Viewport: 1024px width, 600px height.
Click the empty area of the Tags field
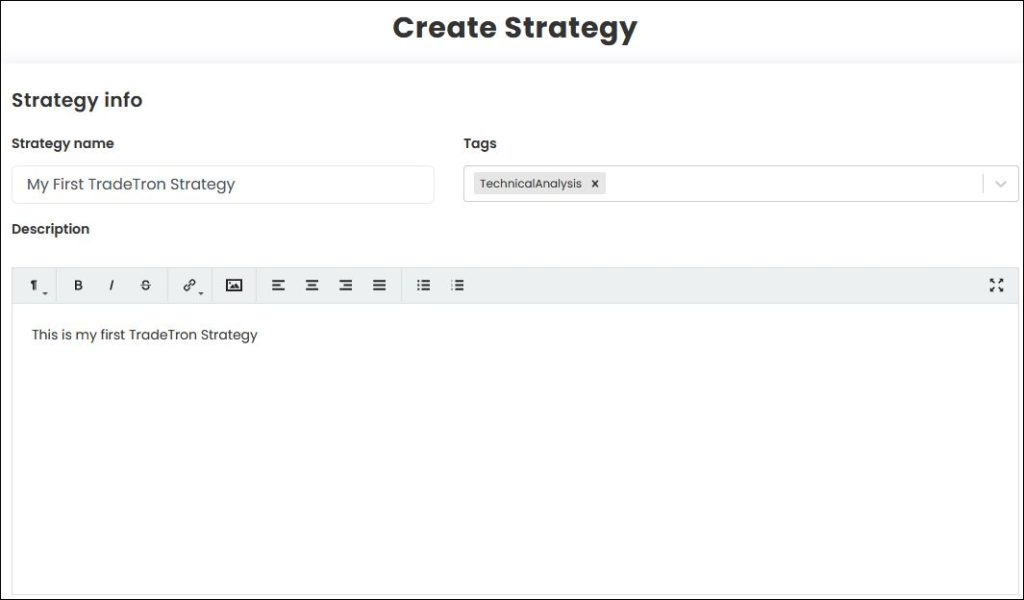click(x=790, y=184)
